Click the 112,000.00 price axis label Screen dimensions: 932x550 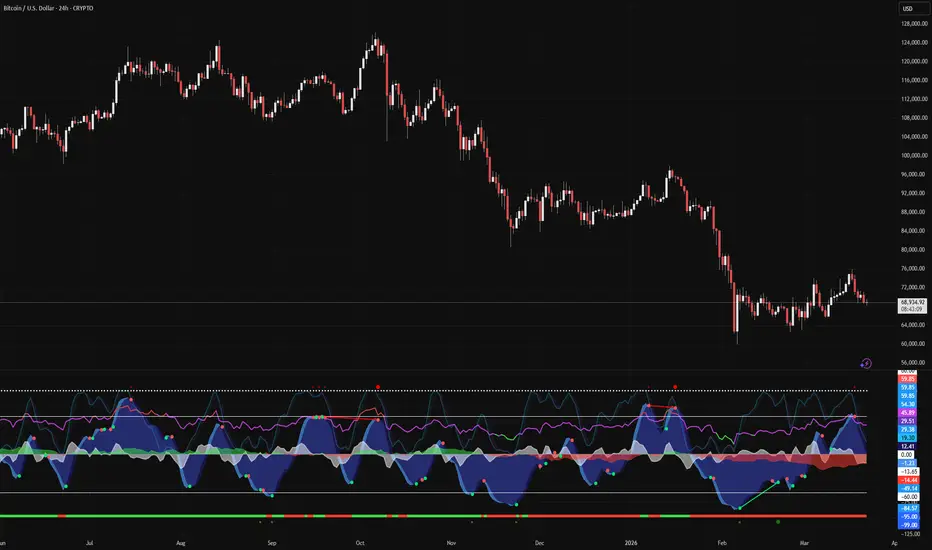point(914,99)
